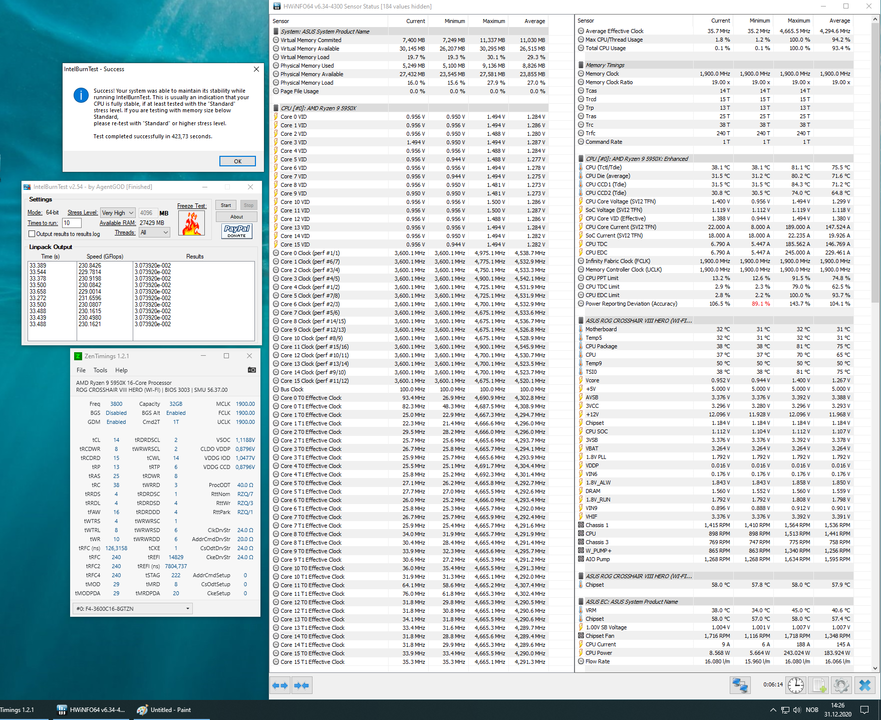This screenshot has height=720, width=881.
Task: Open the ZenTimings memory module F4-3600C16-8GTZN dropdown
Action: click(133, 609)
